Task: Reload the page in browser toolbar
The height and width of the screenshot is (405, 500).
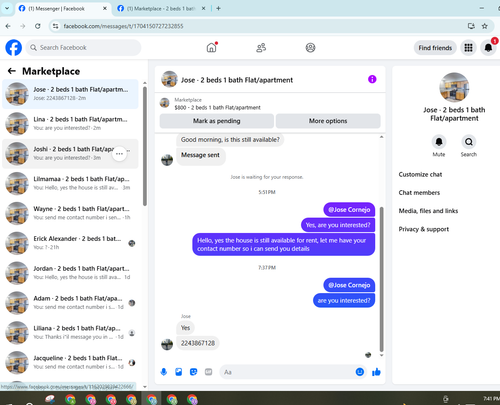Action: pos(38,26)
